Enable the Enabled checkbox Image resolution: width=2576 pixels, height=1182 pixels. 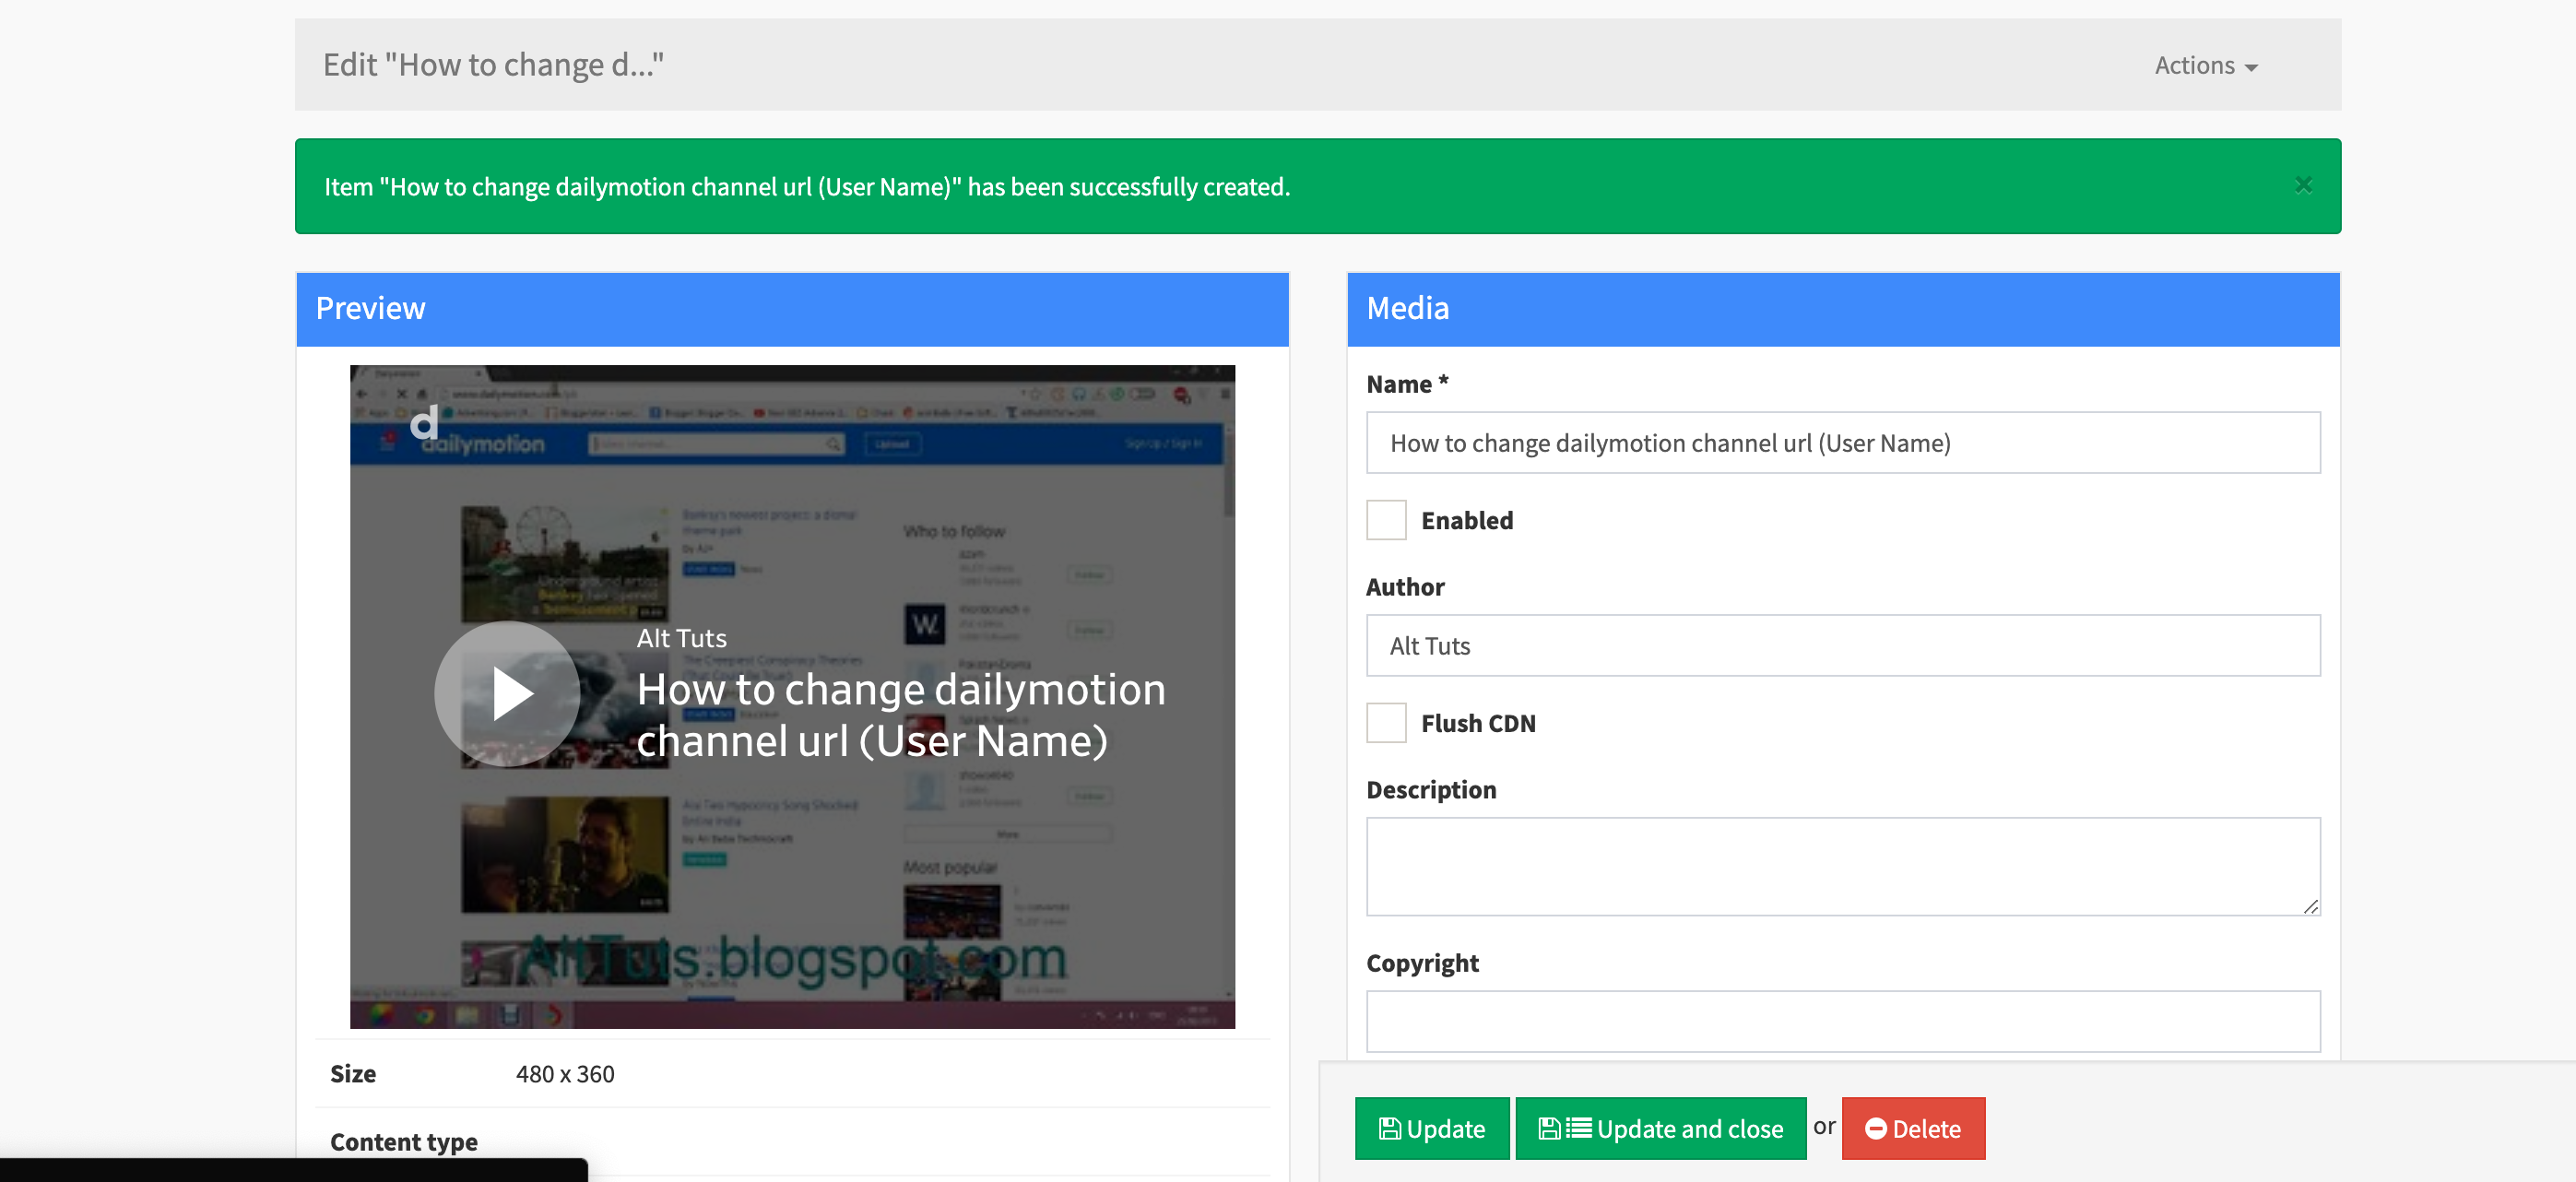(x=1386, y=520)
